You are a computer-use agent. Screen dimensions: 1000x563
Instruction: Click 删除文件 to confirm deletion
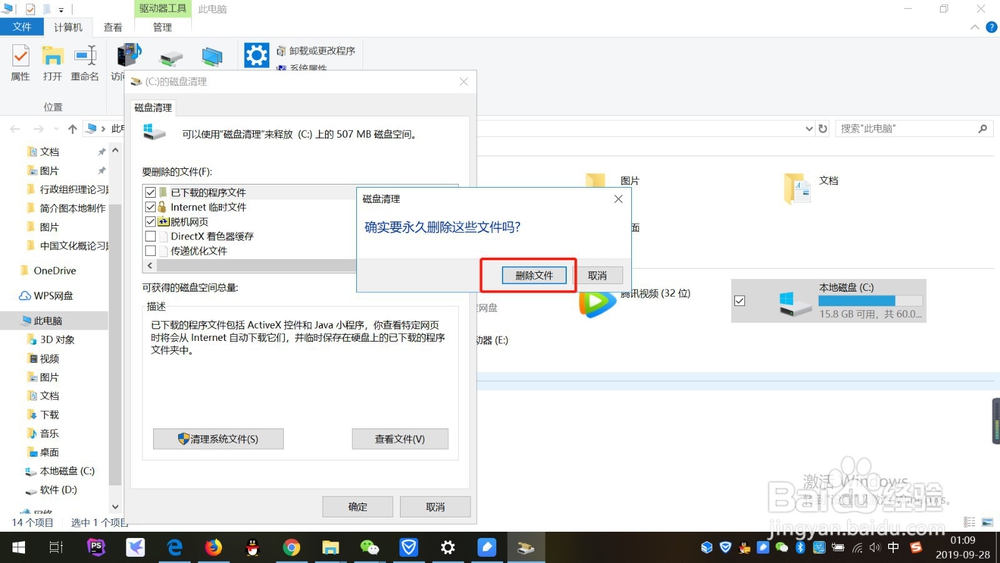(534, 275)
